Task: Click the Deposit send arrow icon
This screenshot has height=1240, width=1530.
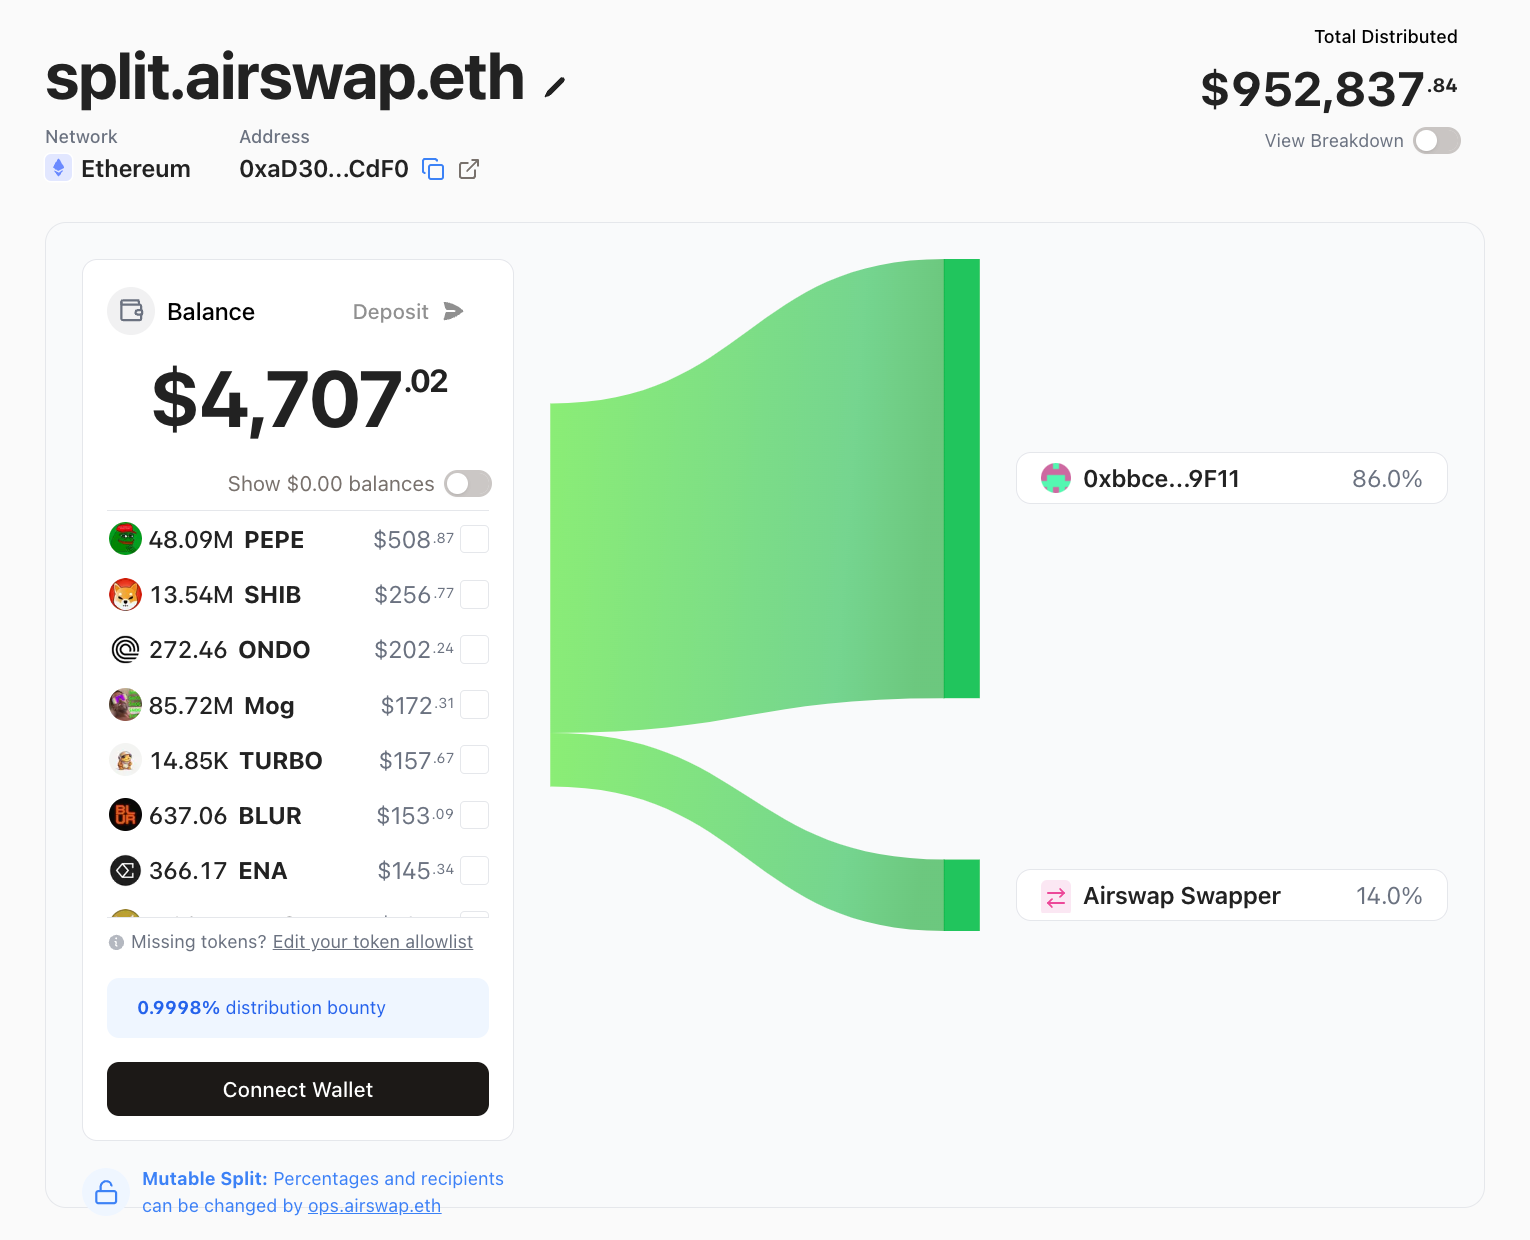Action: coord(453,311)
